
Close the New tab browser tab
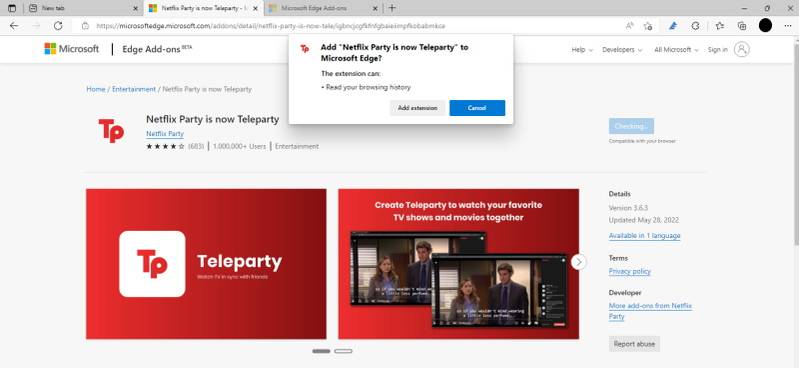(135, 8)
